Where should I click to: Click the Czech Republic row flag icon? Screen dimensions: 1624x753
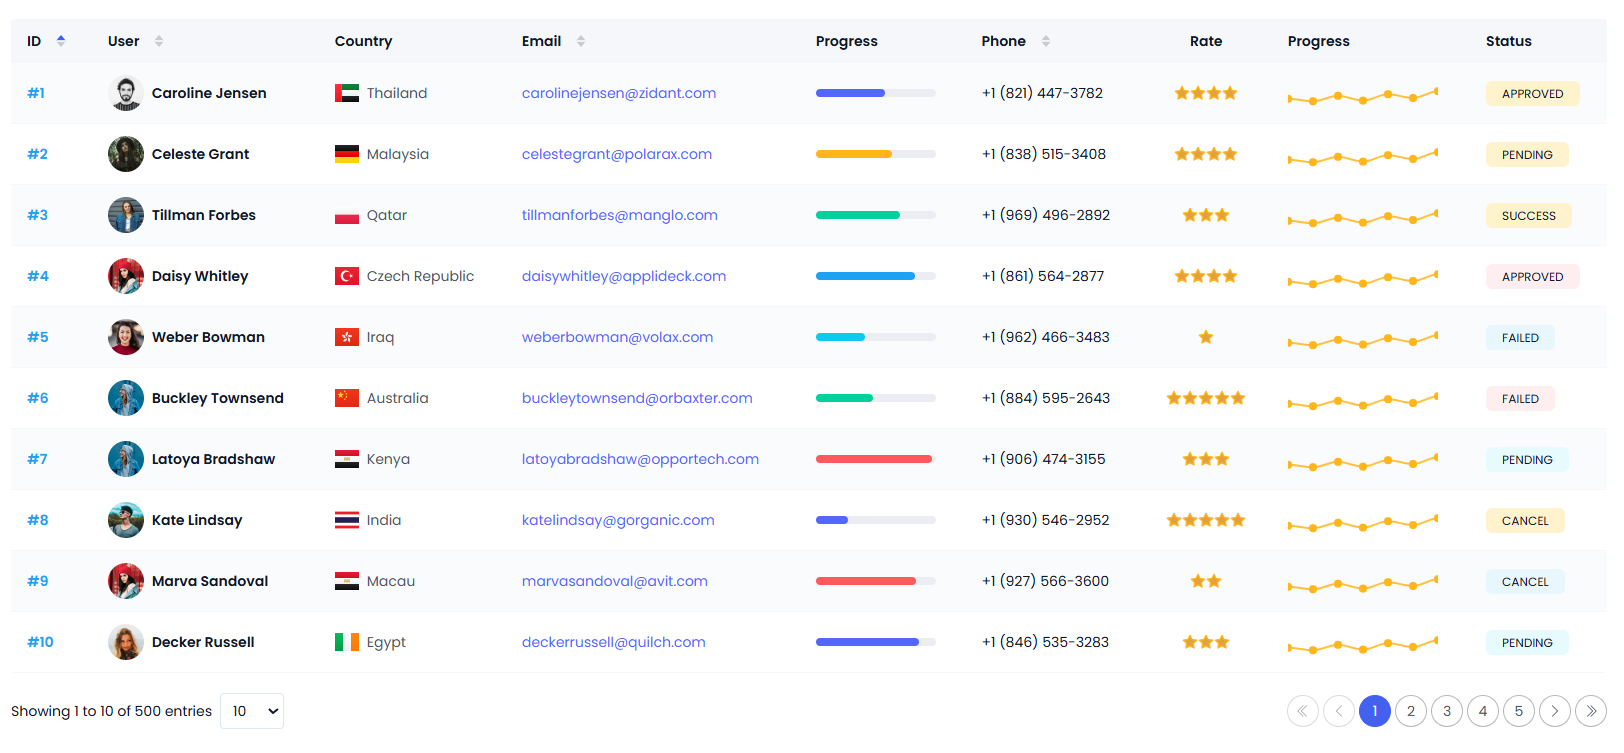point(347,276)
